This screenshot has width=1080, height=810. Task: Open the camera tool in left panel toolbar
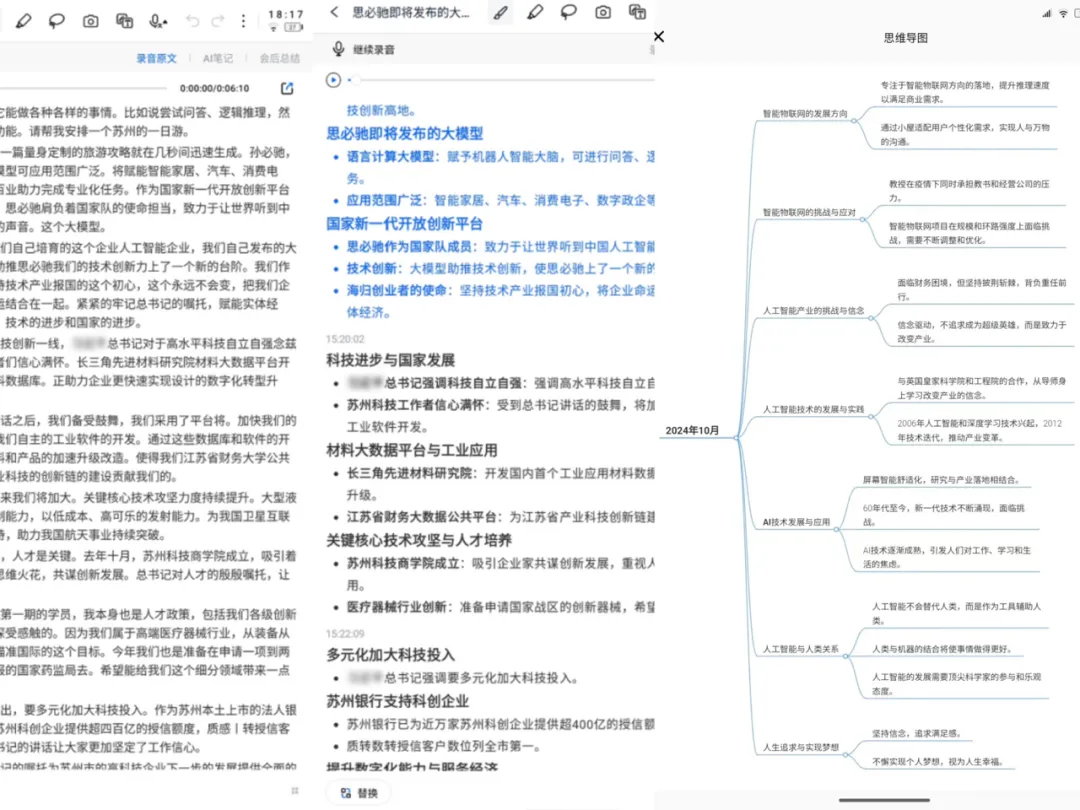pyautogui.click(x=90, y=21)
